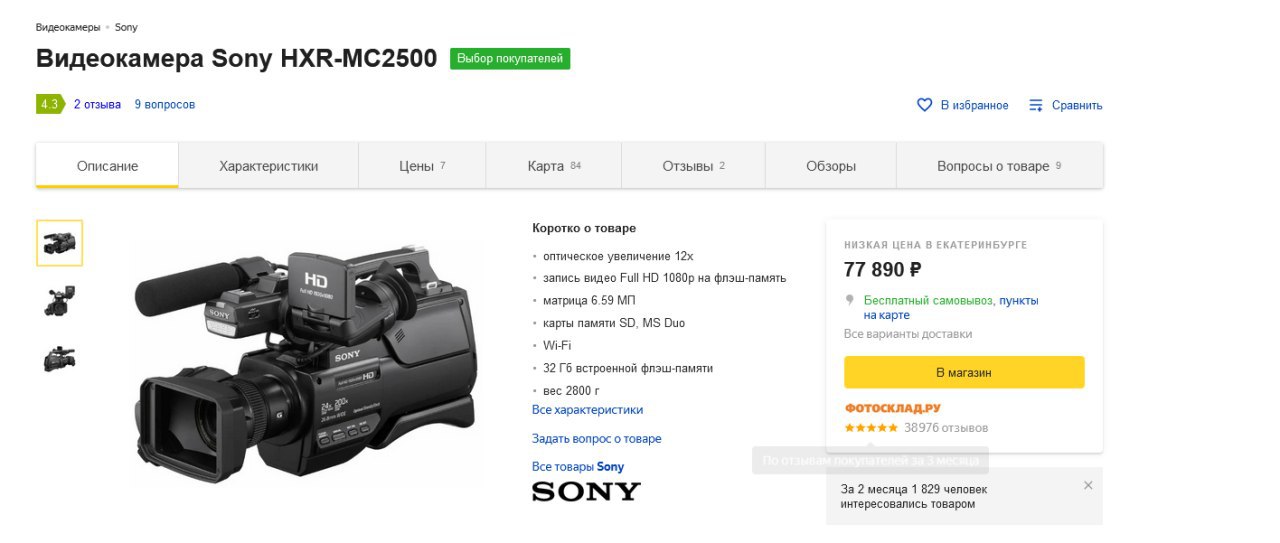Click the В магазин button

coord(964,372)
